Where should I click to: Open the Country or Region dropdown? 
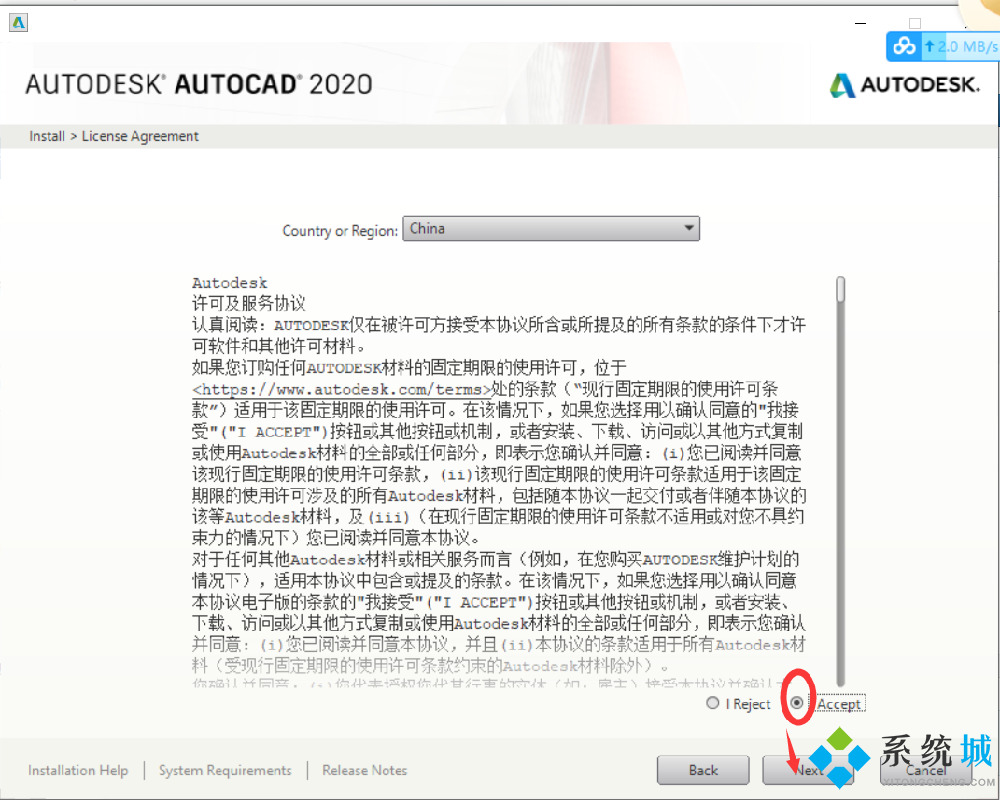(x=550, y=228)
